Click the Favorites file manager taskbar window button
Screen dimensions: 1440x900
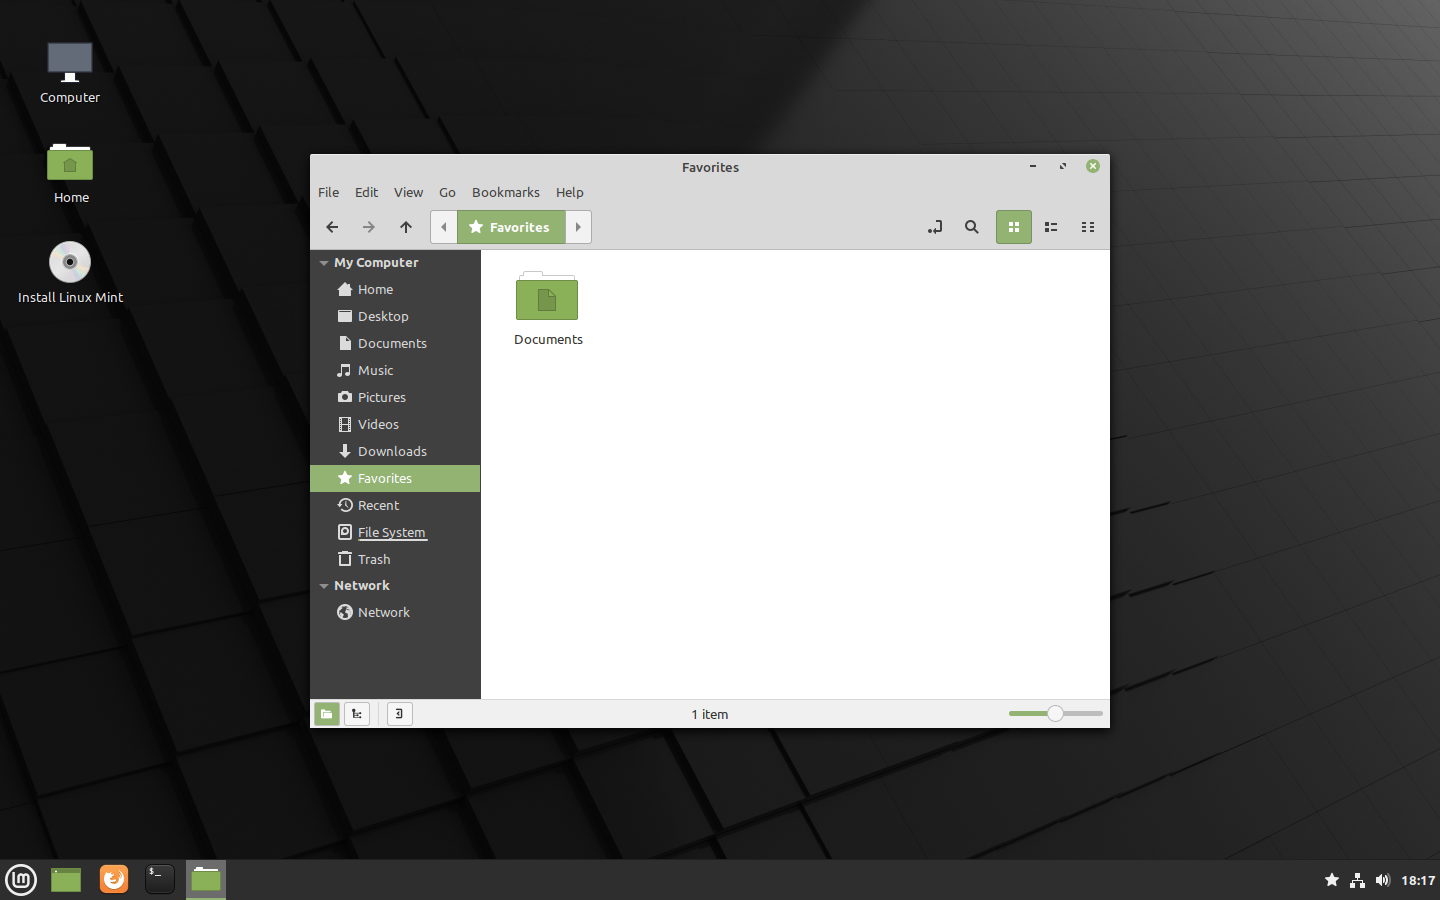[x=206, y=880]
